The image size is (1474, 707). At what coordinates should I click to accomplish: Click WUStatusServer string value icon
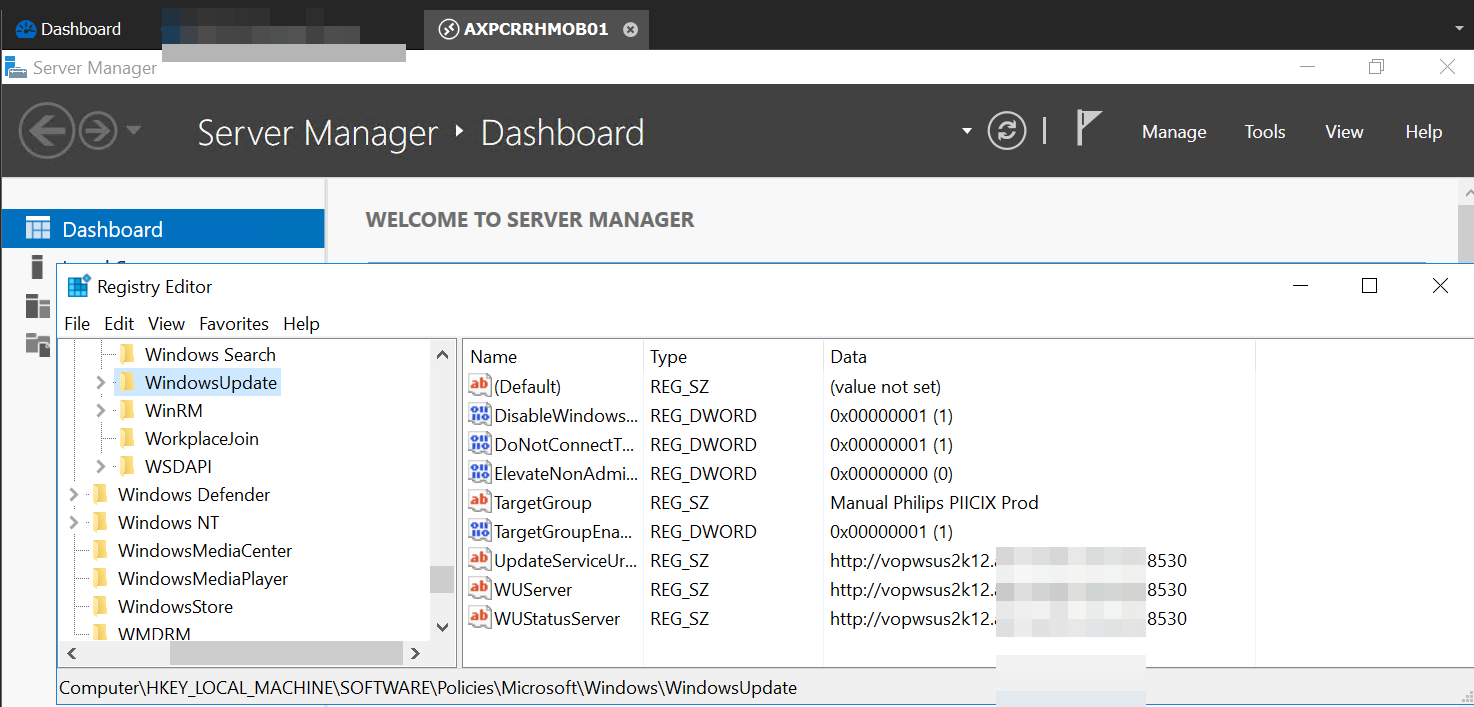point(480,618)
